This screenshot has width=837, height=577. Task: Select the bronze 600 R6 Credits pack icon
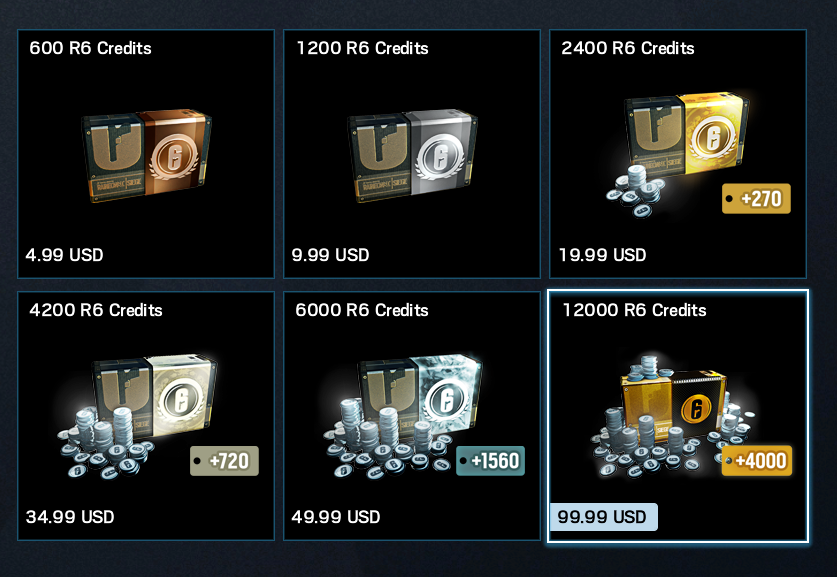click(146, 156)
